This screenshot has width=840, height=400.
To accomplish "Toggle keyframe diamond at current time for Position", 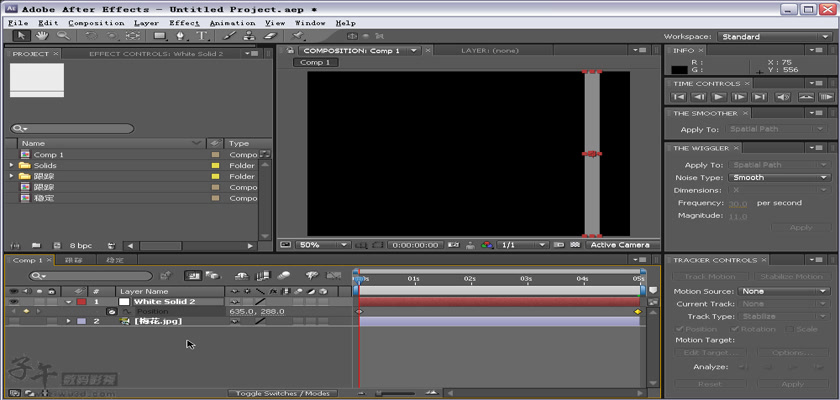I will (x=25, y=311).
